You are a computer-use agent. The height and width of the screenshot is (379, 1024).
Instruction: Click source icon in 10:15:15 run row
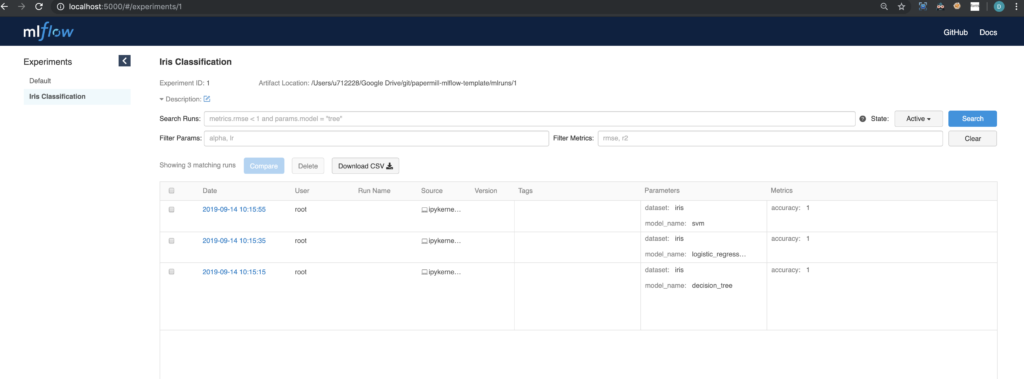(x=424, y=271)
